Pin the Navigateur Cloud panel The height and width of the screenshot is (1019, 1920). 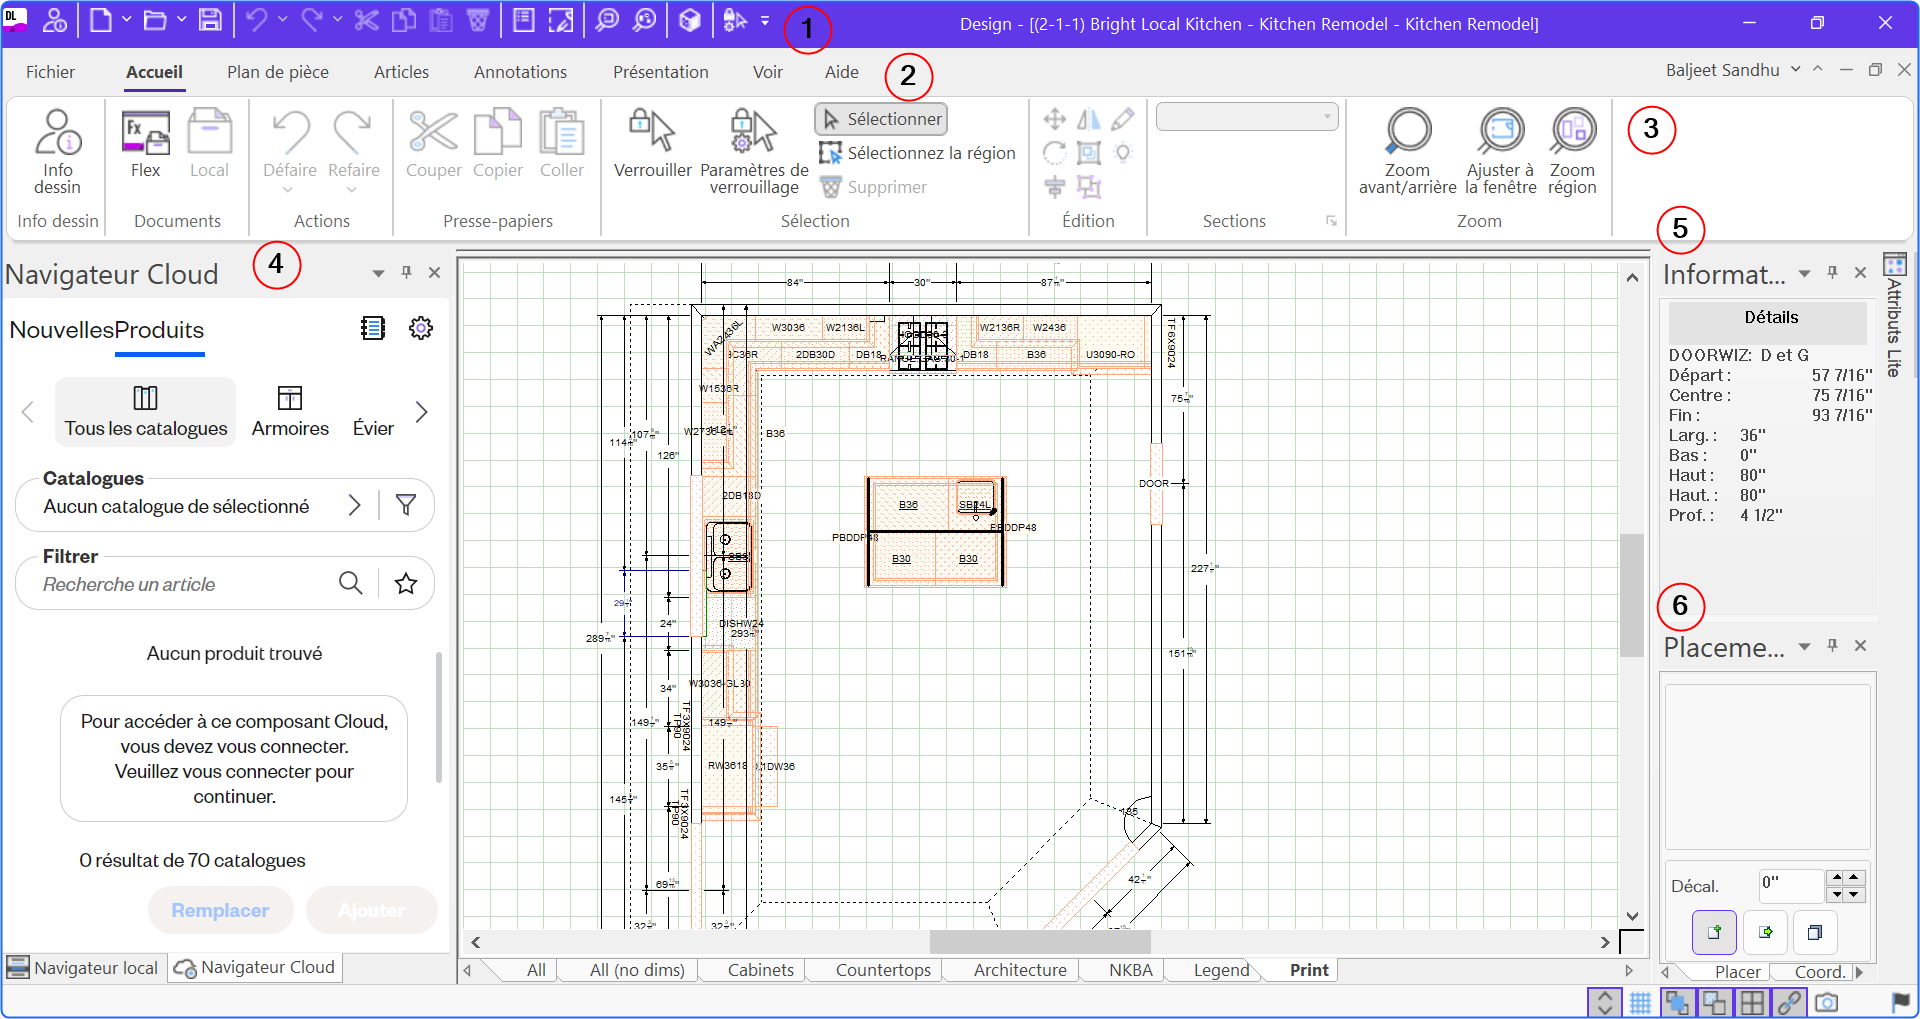click(x=406, y=272)
